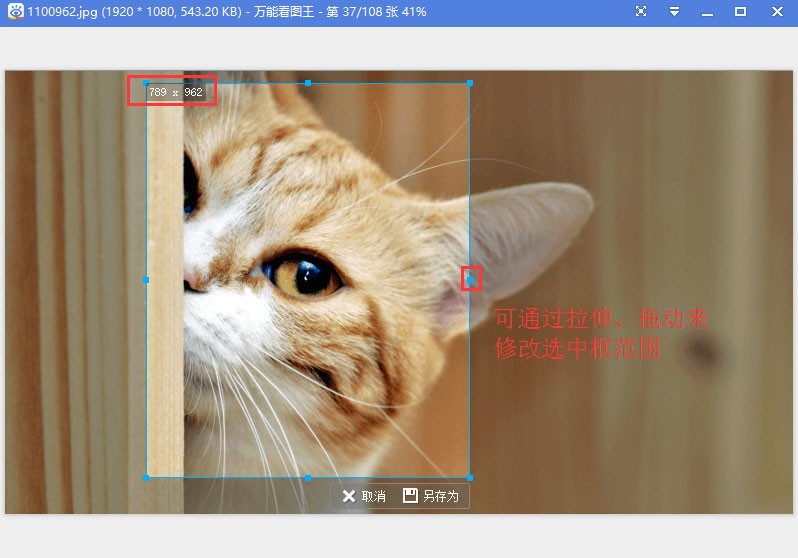Screen dimensions: 798x558
Task: Click the bottom-right crop handle
Action: point(470,478)
